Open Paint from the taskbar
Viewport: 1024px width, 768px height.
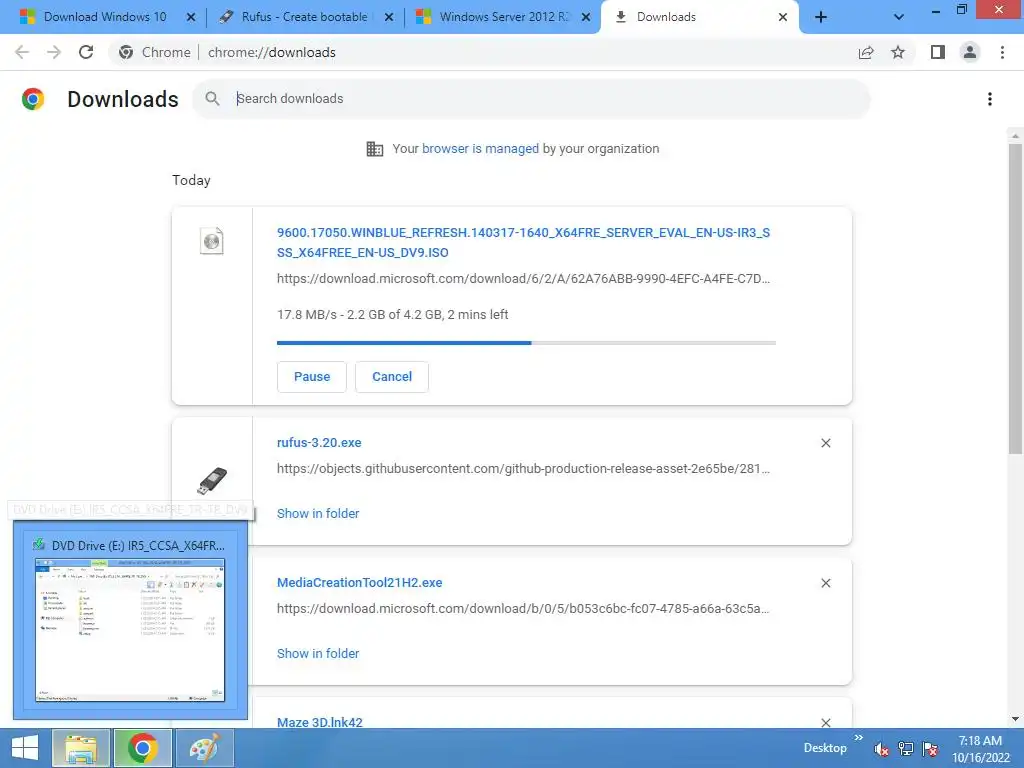coord(205,748)
